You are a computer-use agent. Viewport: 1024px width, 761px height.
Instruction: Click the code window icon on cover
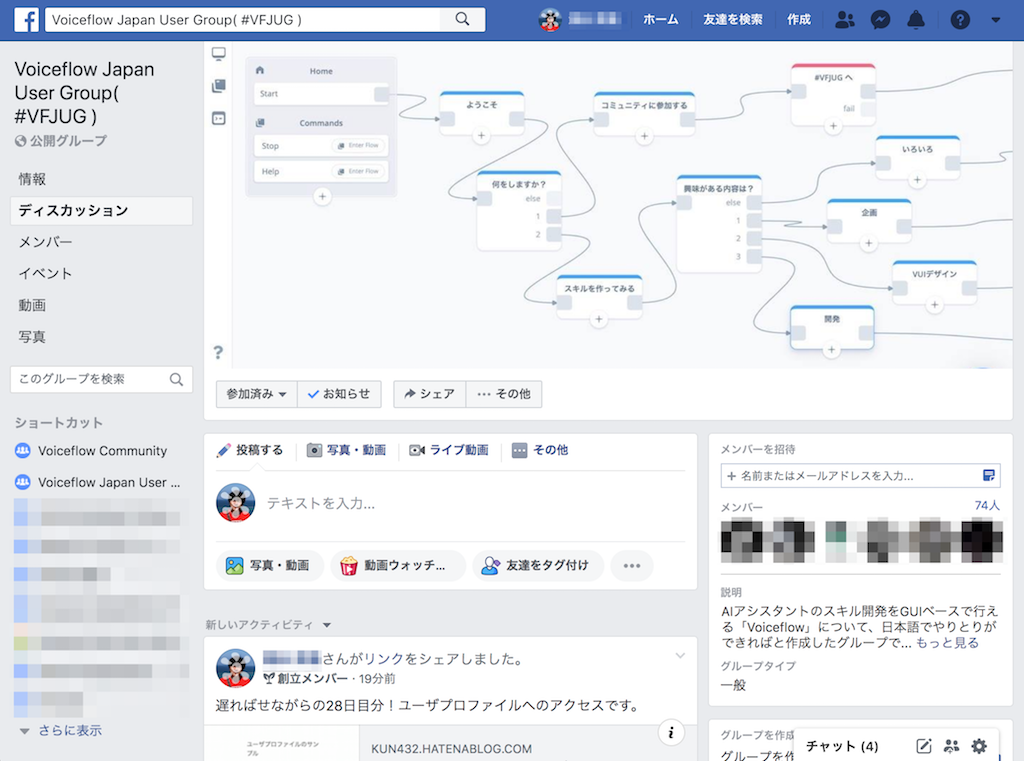coord(219,118)
